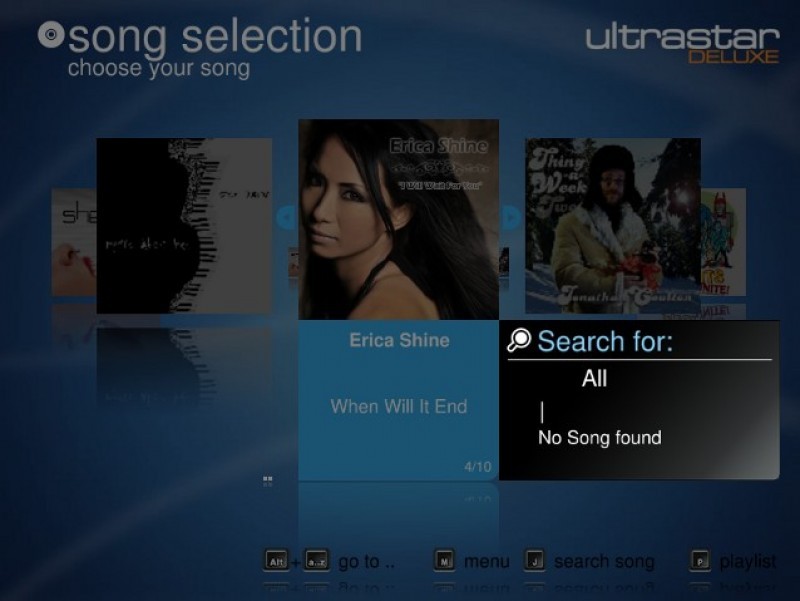
Task: Select the Jonathan Coulton Thing a Week cover
Action: pos(613,226)
